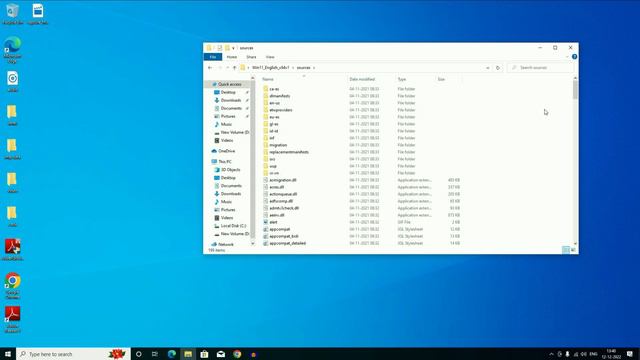This screenshot has height=360, width=640.
Task: Sort by the Name column header
Action: tap(268, 79)
